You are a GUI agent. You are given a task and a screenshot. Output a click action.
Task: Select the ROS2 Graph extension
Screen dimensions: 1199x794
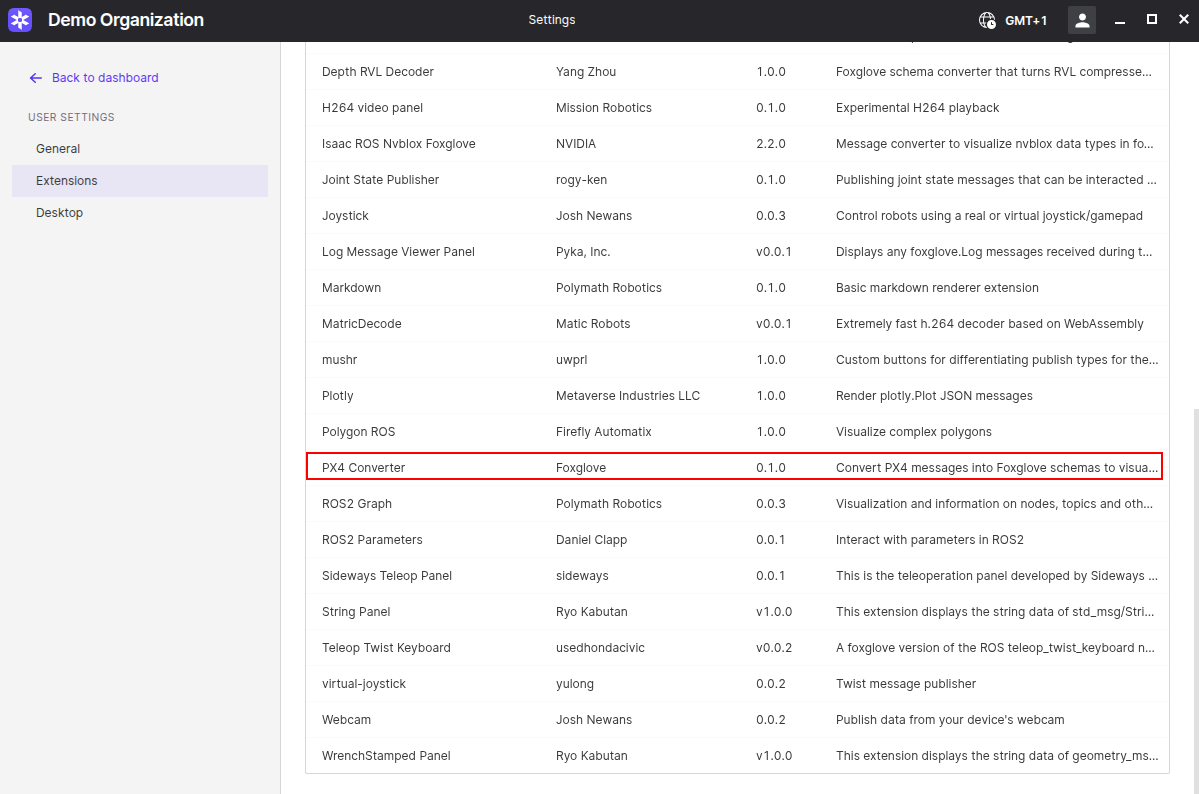point(737,503)
